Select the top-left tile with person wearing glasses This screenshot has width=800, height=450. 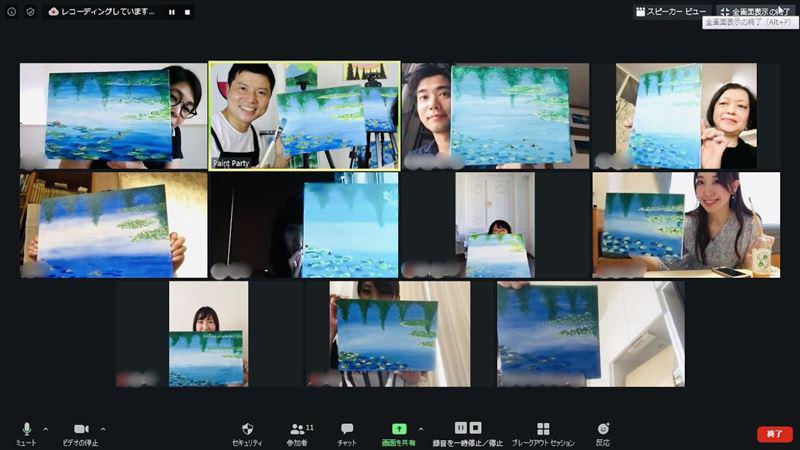[114, 116]
